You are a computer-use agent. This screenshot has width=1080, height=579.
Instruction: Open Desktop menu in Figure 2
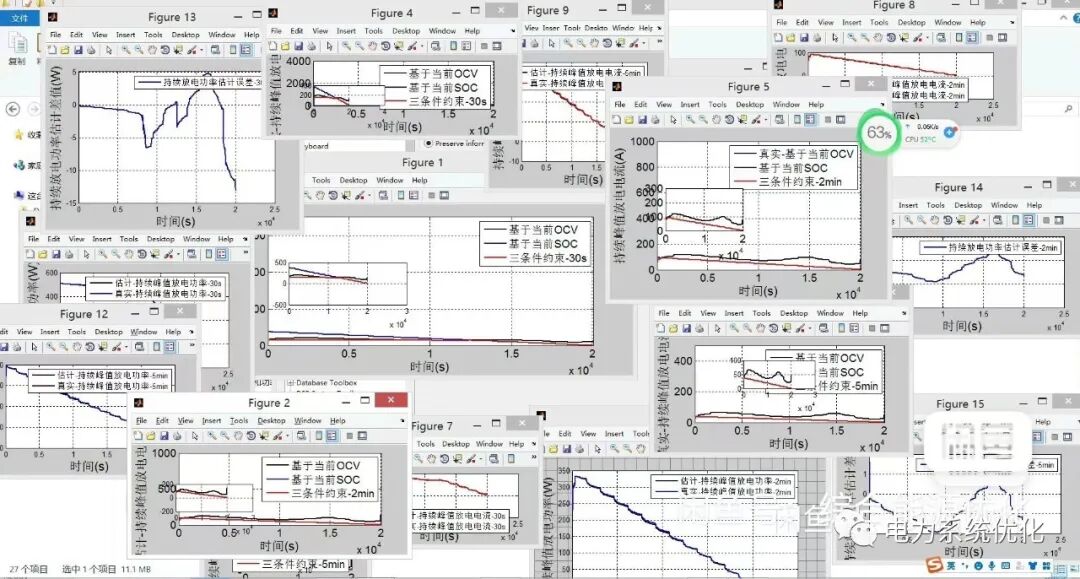(x=271, y=421)
